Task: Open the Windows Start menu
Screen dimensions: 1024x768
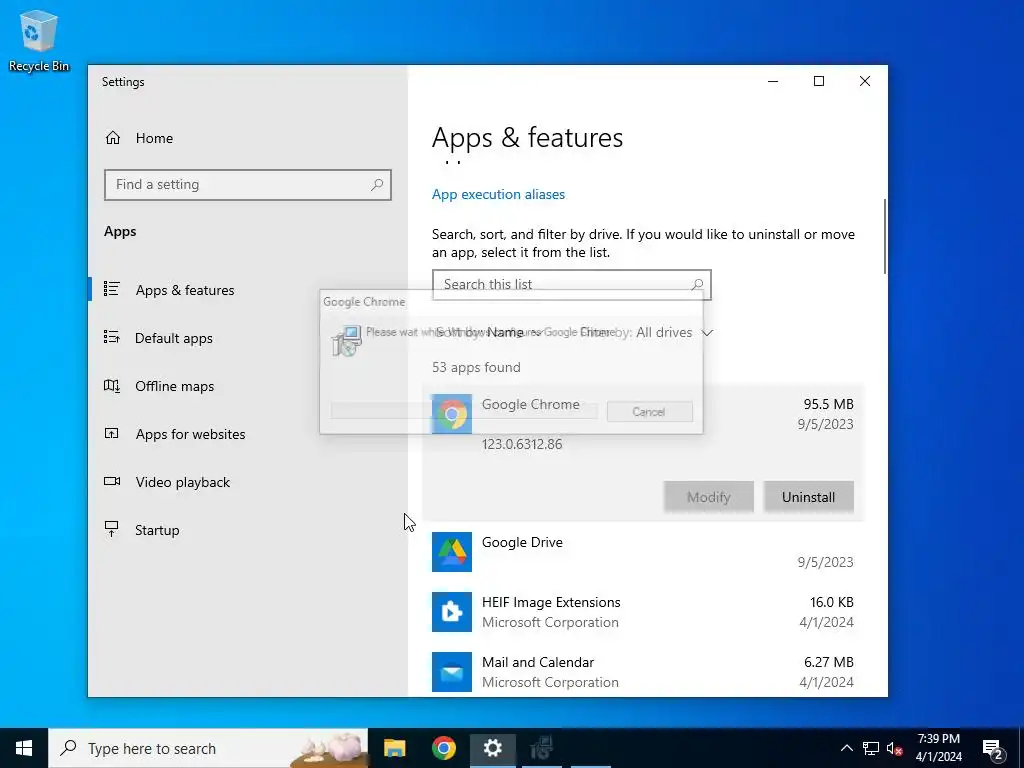Action: click(24, 748)
